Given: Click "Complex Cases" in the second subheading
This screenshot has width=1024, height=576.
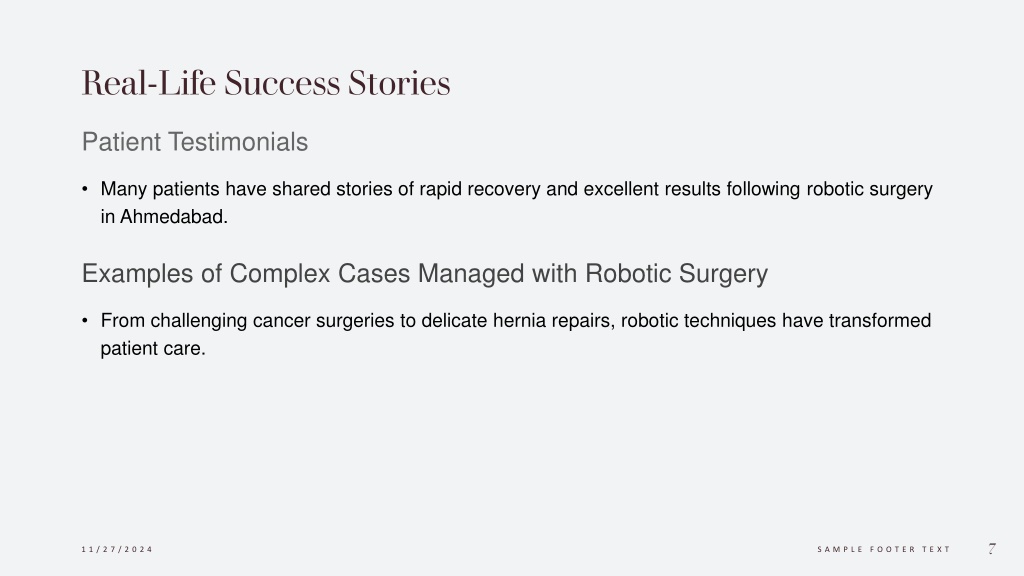Looking at the screenshot, I should pyautogui.click(x=320, y=274).
